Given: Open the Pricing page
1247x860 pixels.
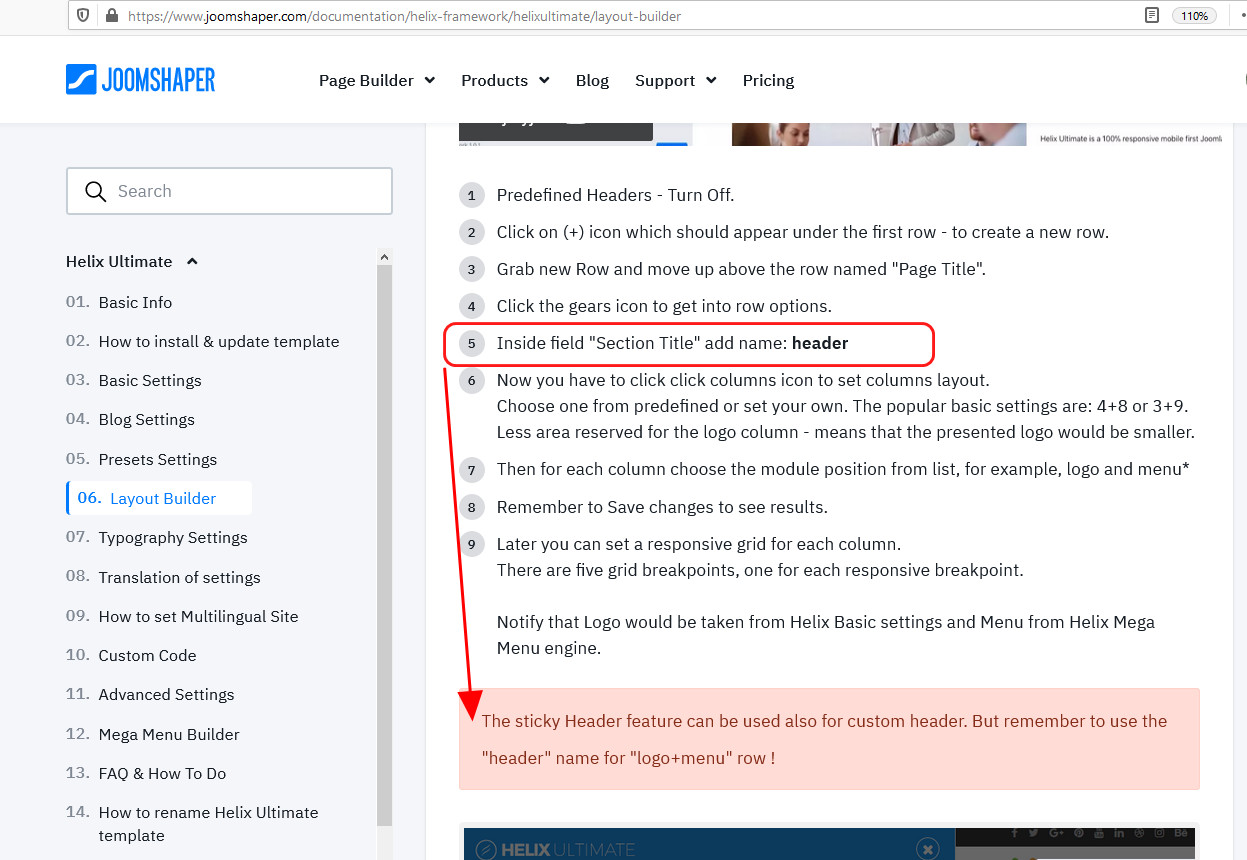Looking at the screenshot, I should click(768, 80).
